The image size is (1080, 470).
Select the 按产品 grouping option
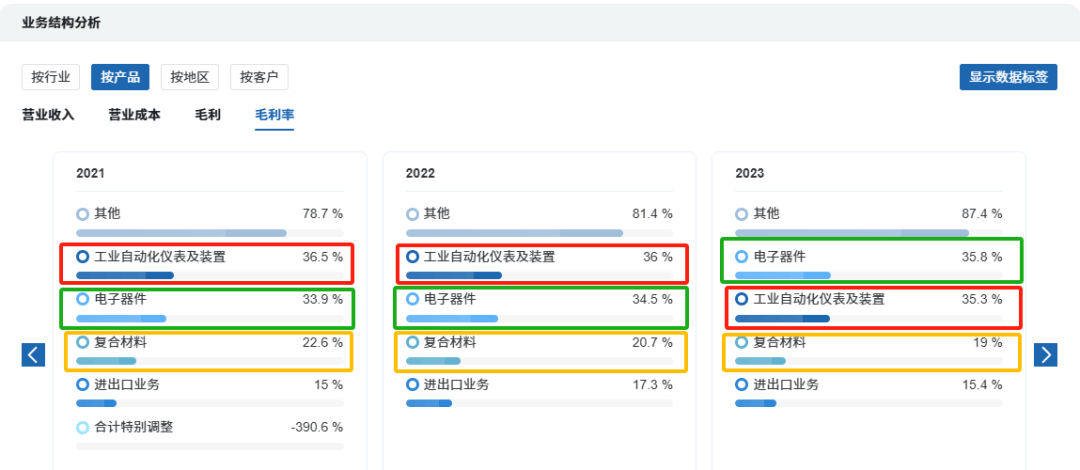[120, 77]
